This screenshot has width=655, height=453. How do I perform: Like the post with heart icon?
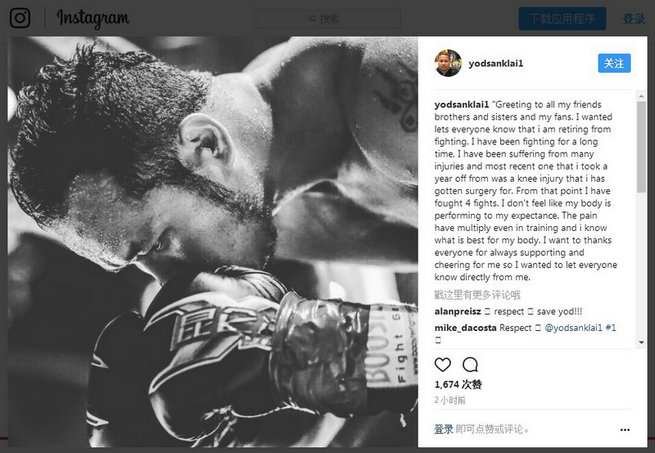click(443, 365)
